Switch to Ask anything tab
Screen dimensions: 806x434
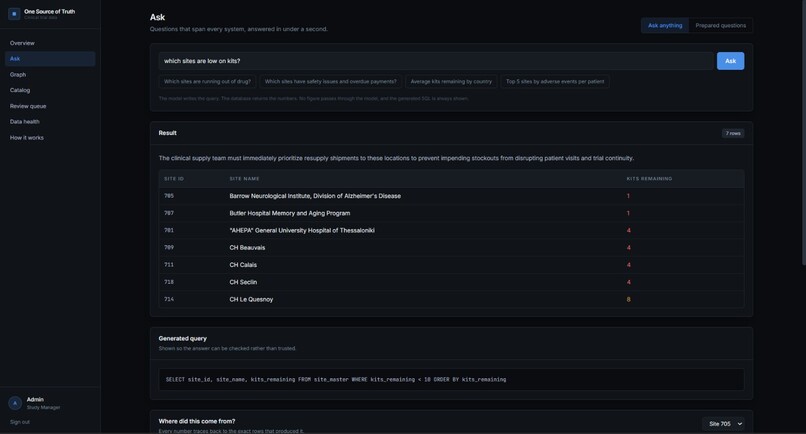[x=665, y=26]
